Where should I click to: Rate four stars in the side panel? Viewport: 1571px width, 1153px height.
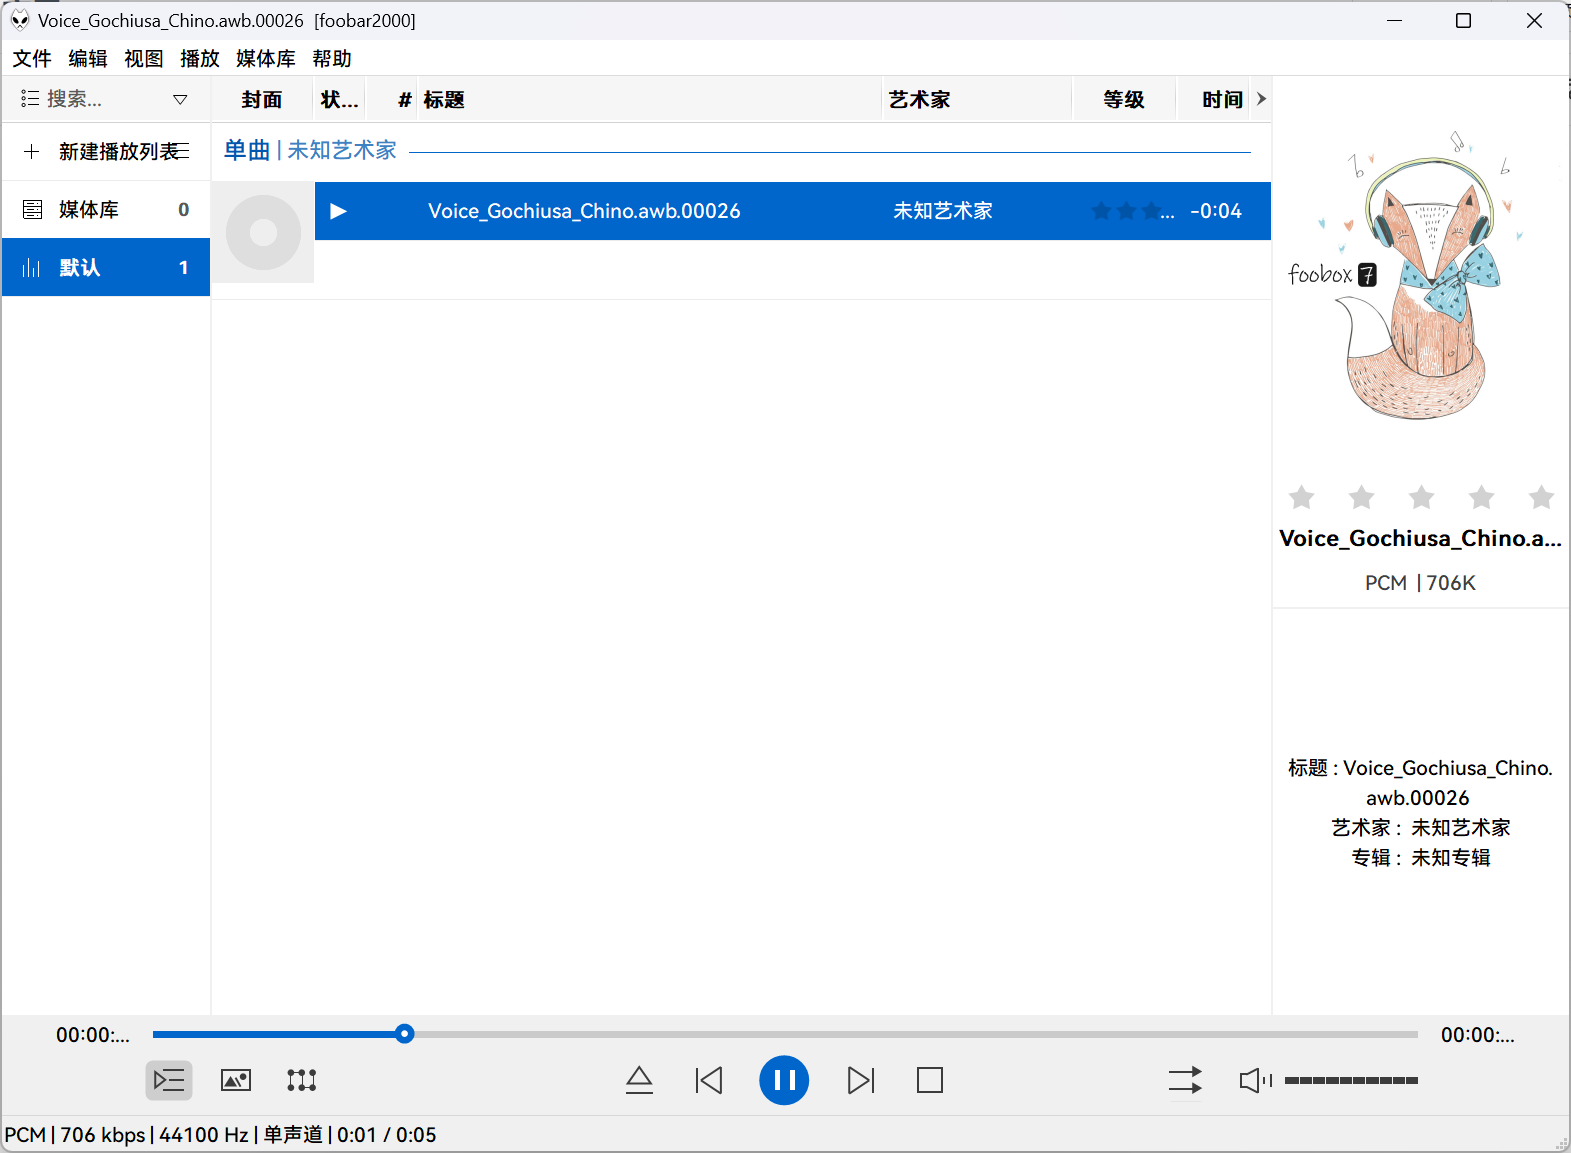click(x=1482, y=497)
